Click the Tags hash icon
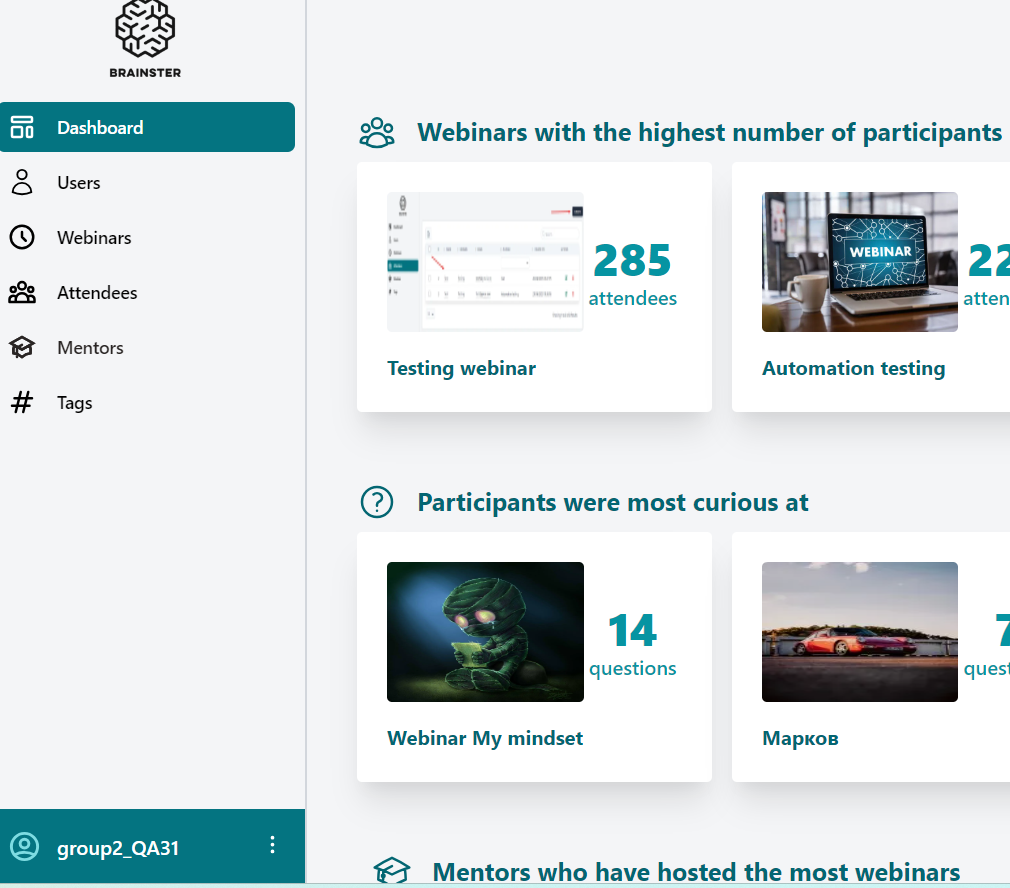The image size is (1010, 888). click(22, 403)
